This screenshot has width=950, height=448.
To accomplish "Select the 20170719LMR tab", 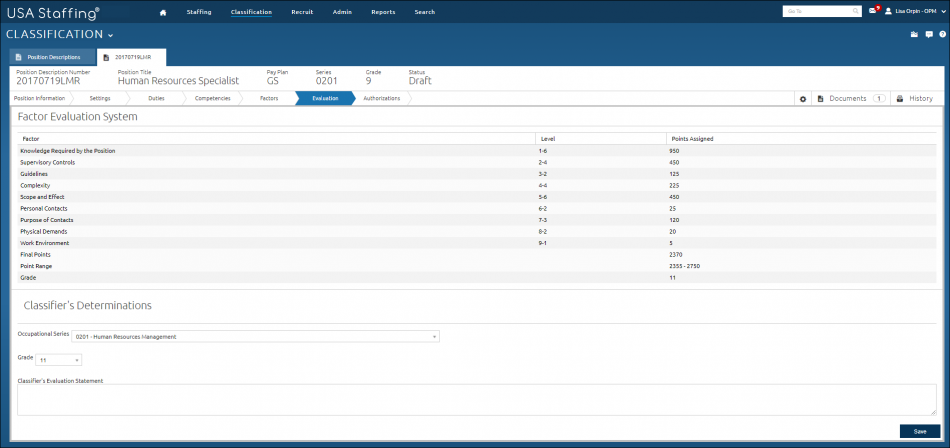I will pos(132,57).
